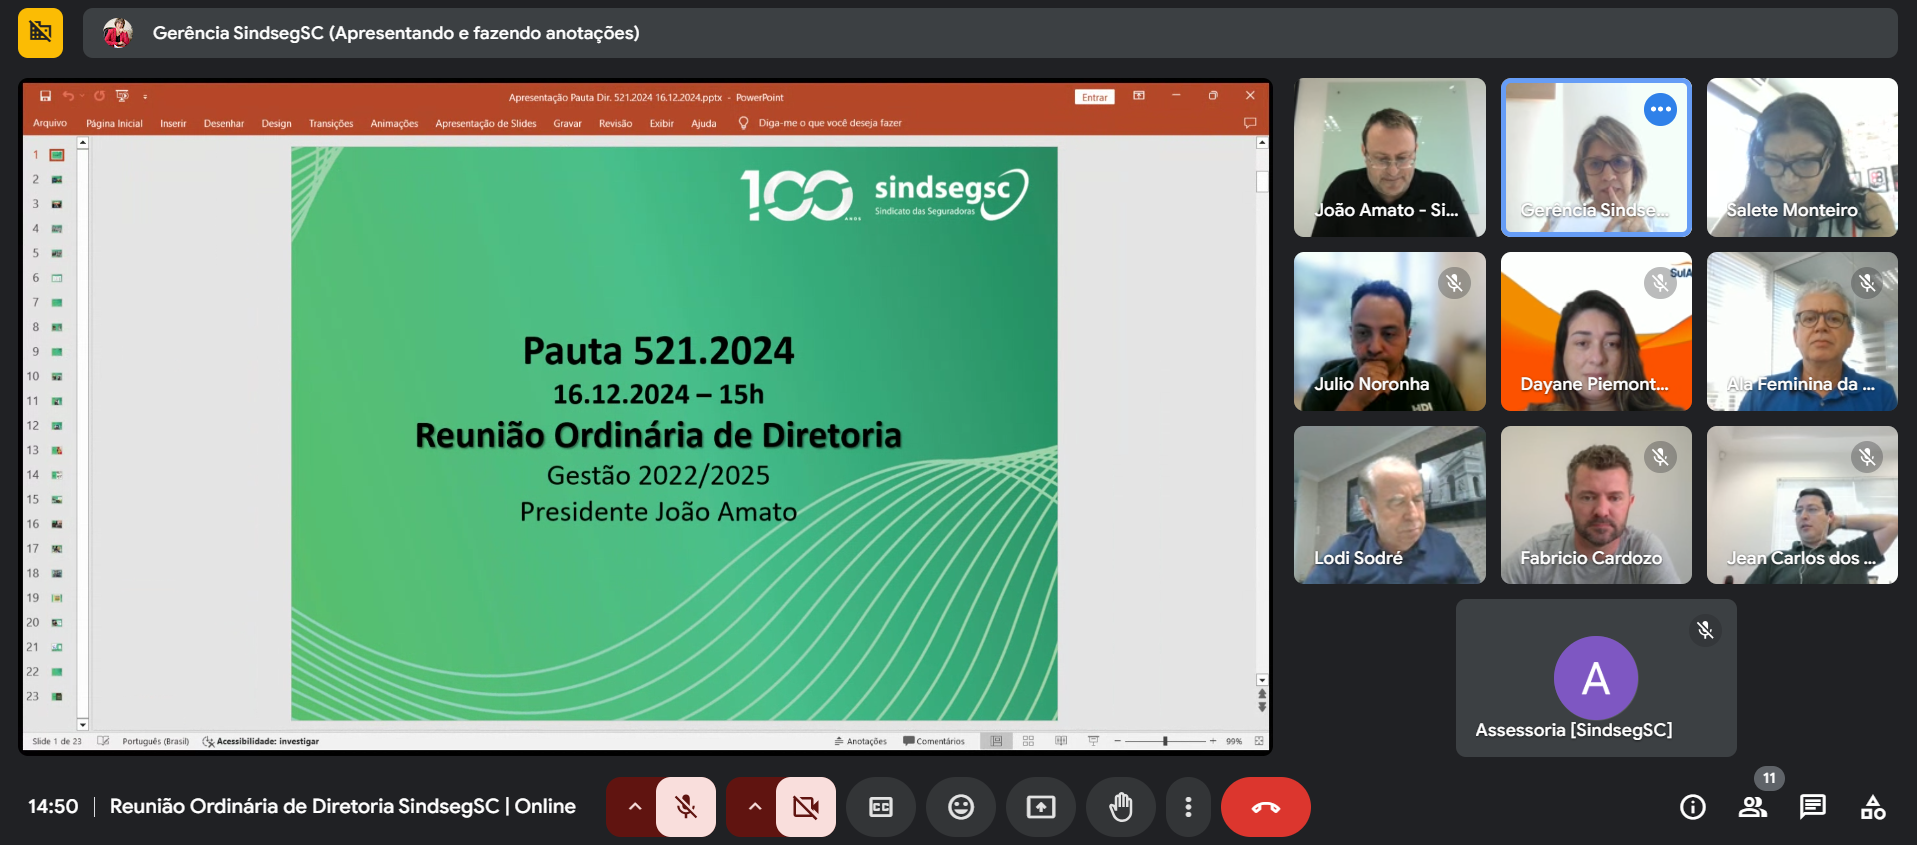Click the present screen icon

[1040, 807]
